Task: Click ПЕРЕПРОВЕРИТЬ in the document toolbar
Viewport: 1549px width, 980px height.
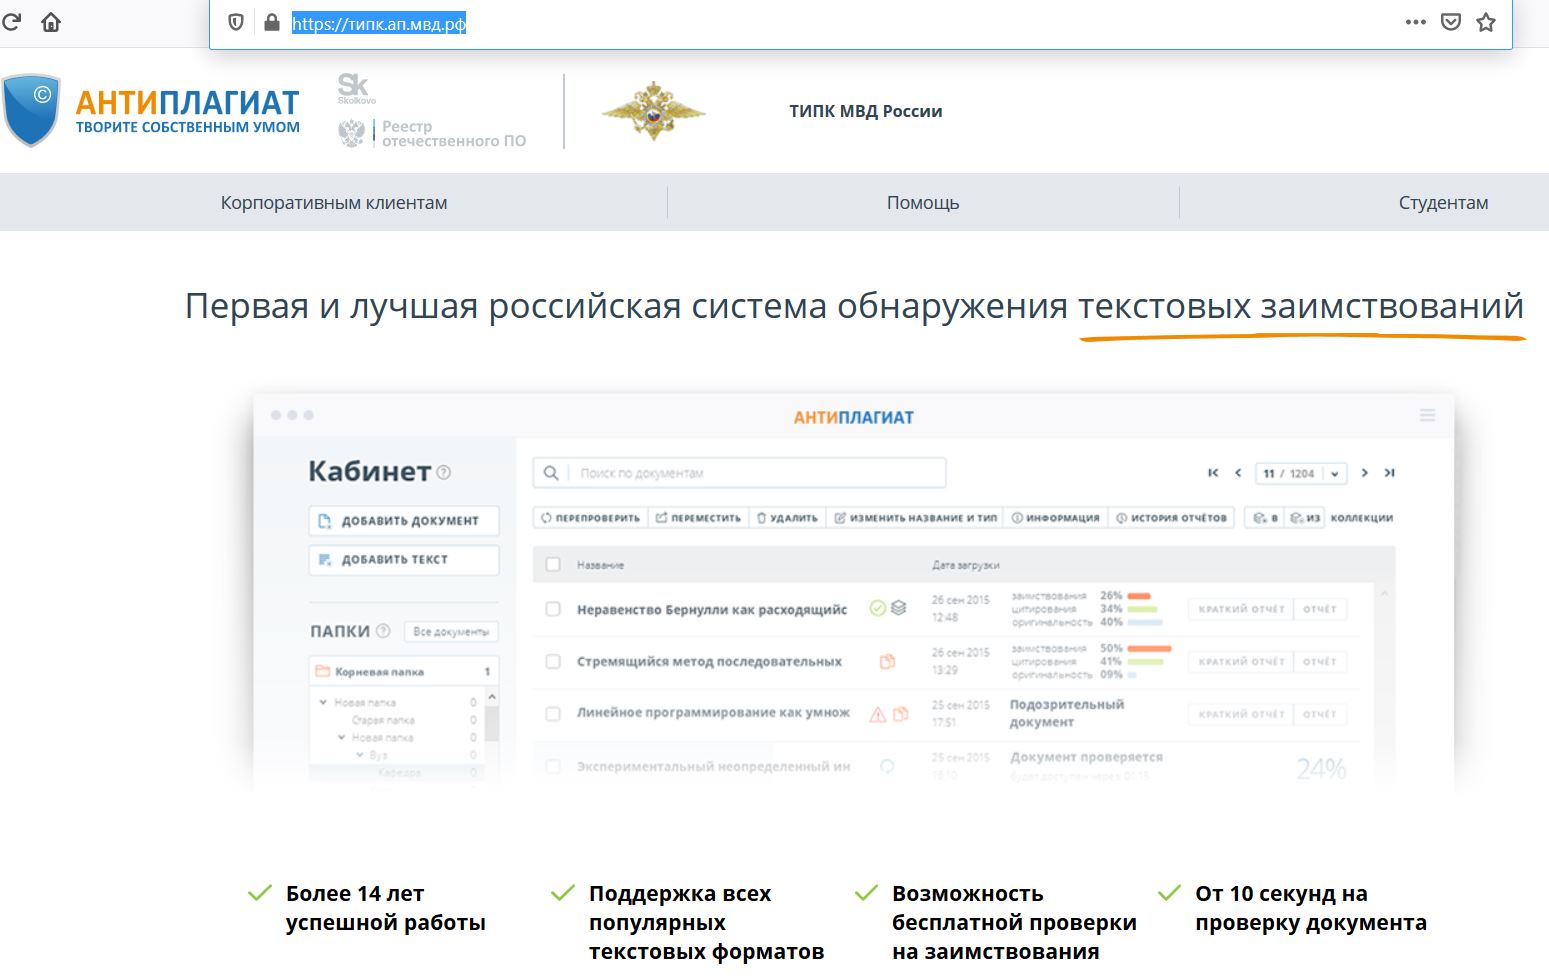Action: tap(591, 518)
